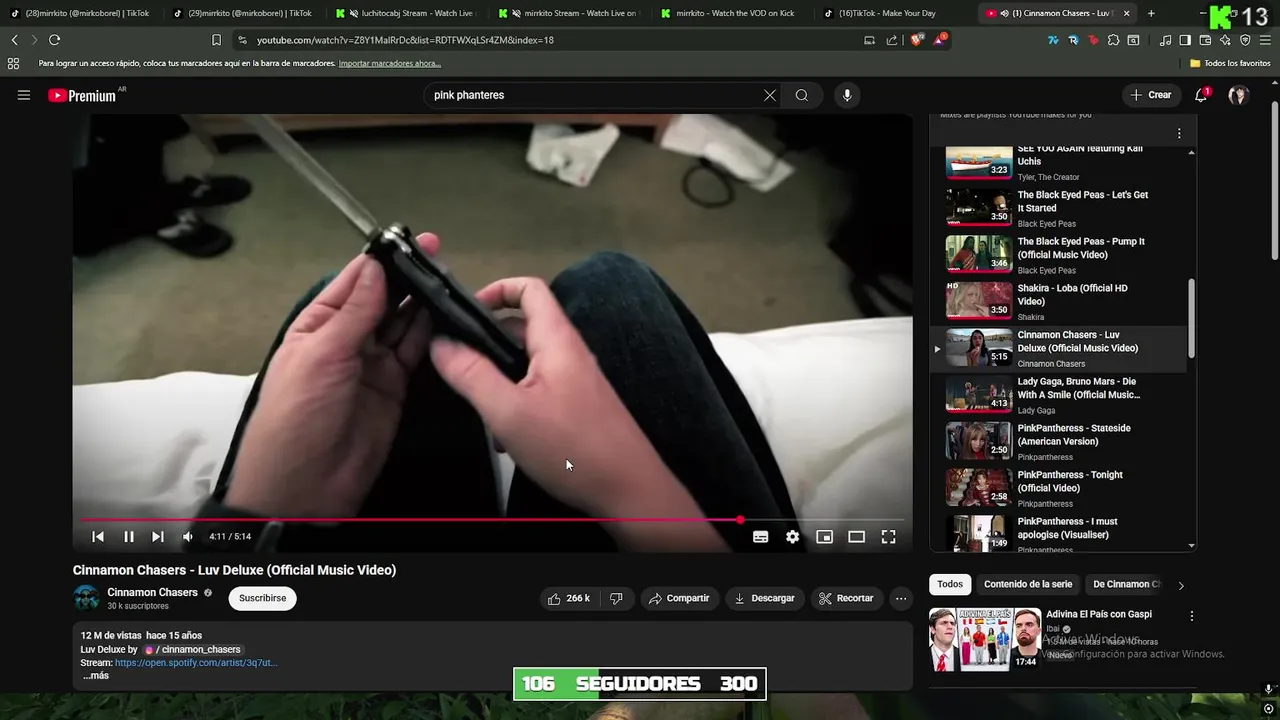Play Lady Gaga Die With A Smile
This screenshot has height=720, width=1280.
(x=1060, y=395)
